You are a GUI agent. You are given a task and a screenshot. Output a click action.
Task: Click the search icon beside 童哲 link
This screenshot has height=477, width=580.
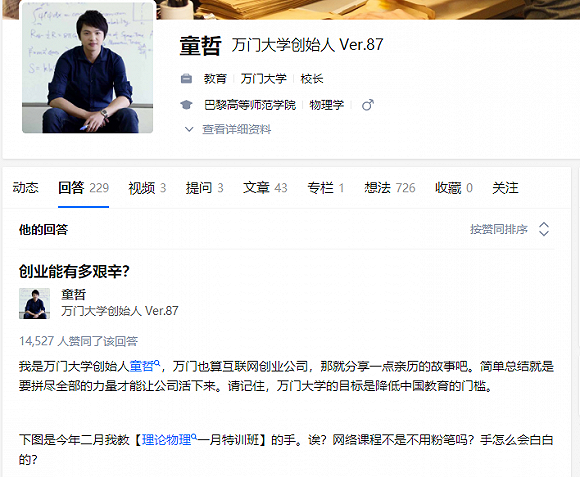coord(157,363)
